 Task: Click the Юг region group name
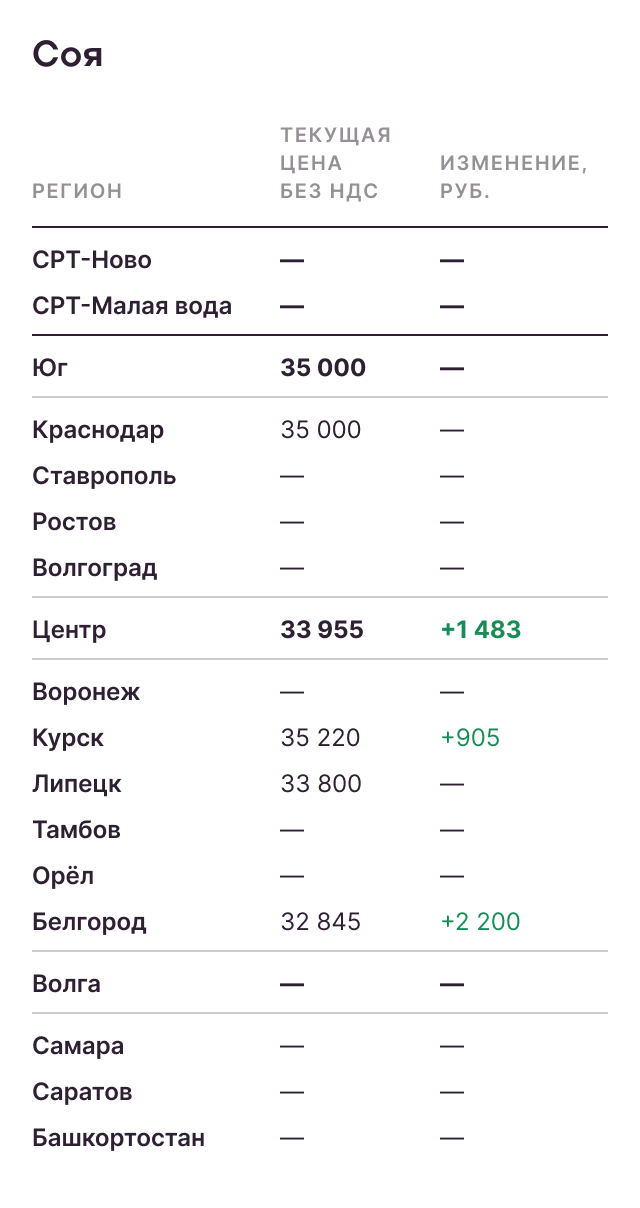click(50, 368)
